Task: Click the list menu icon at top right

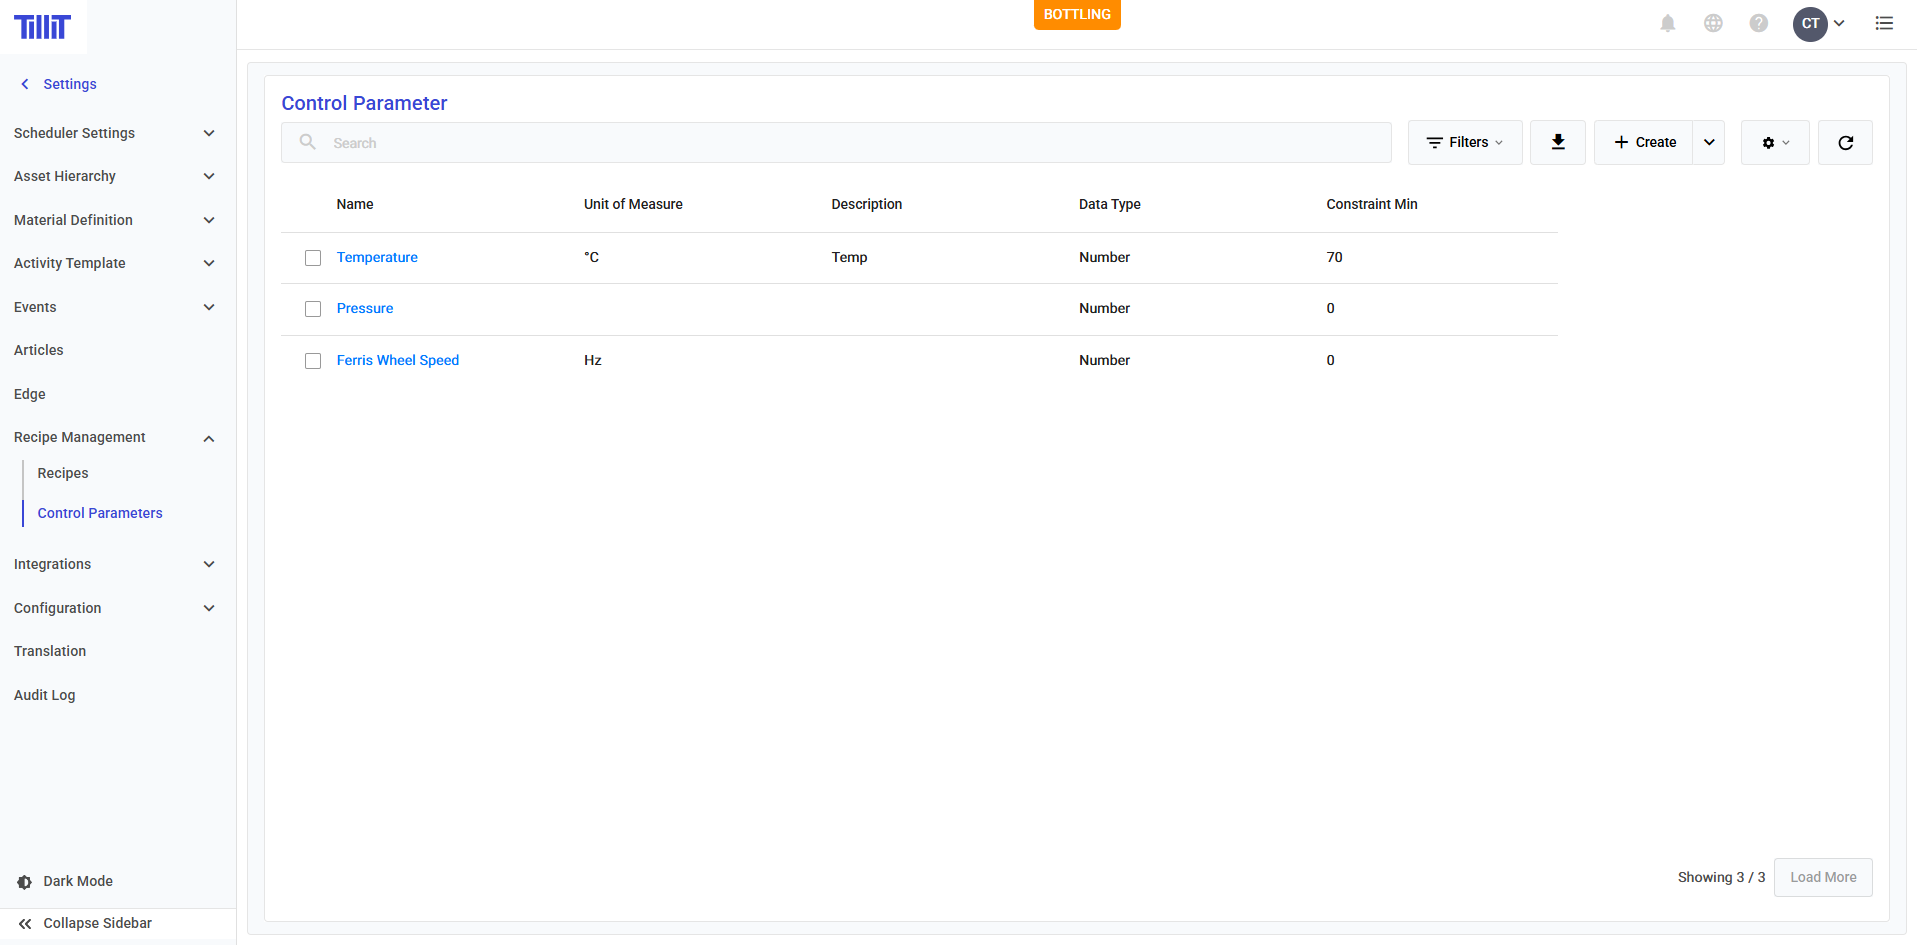Action: pyautogui.click(x=1884, y=23)
